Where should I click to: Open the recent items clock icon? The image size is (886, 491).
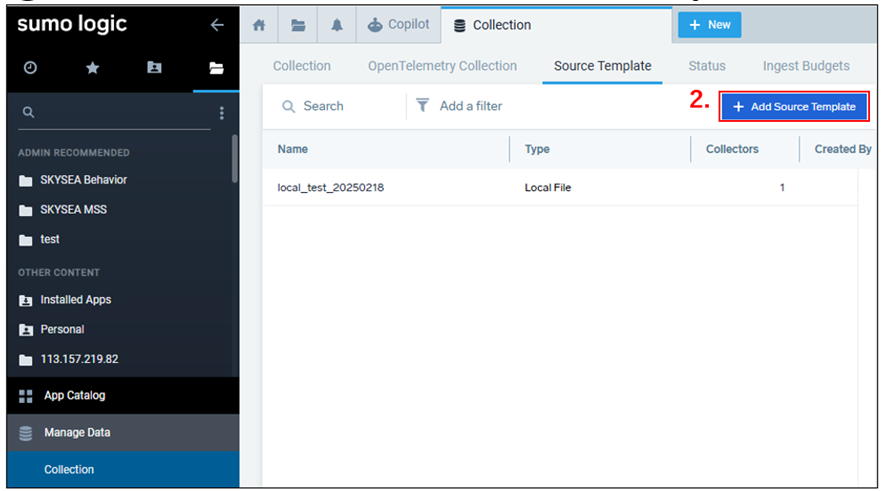click(31, 68)
